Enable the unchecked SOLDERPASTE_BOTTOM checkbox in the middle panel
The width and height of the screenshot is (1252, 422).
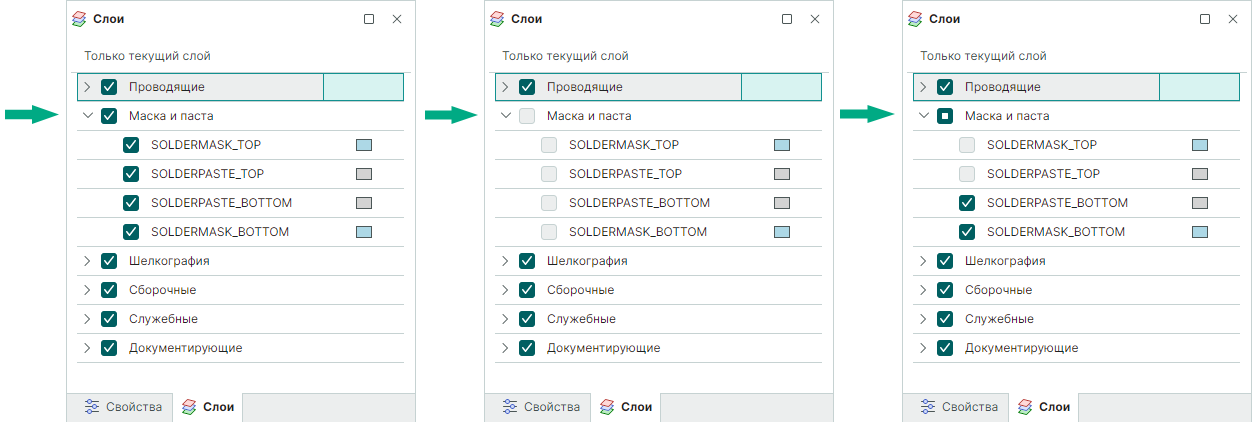(549, 203)
